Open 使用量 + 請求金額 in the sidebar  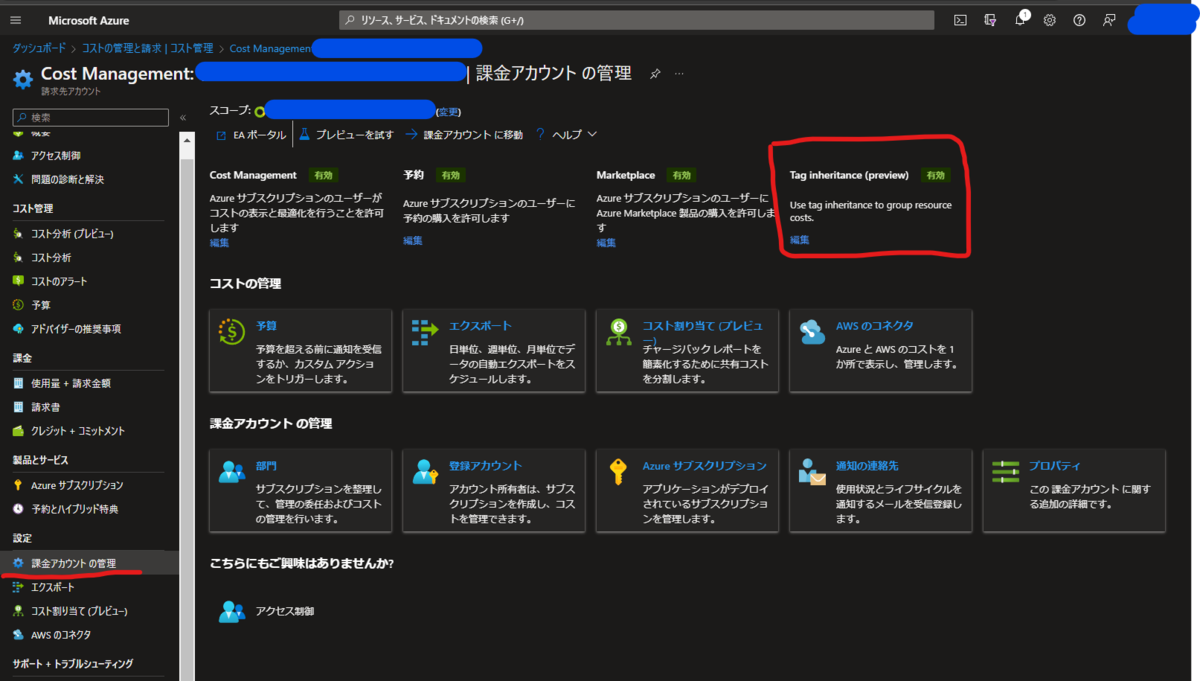(70, 383)
